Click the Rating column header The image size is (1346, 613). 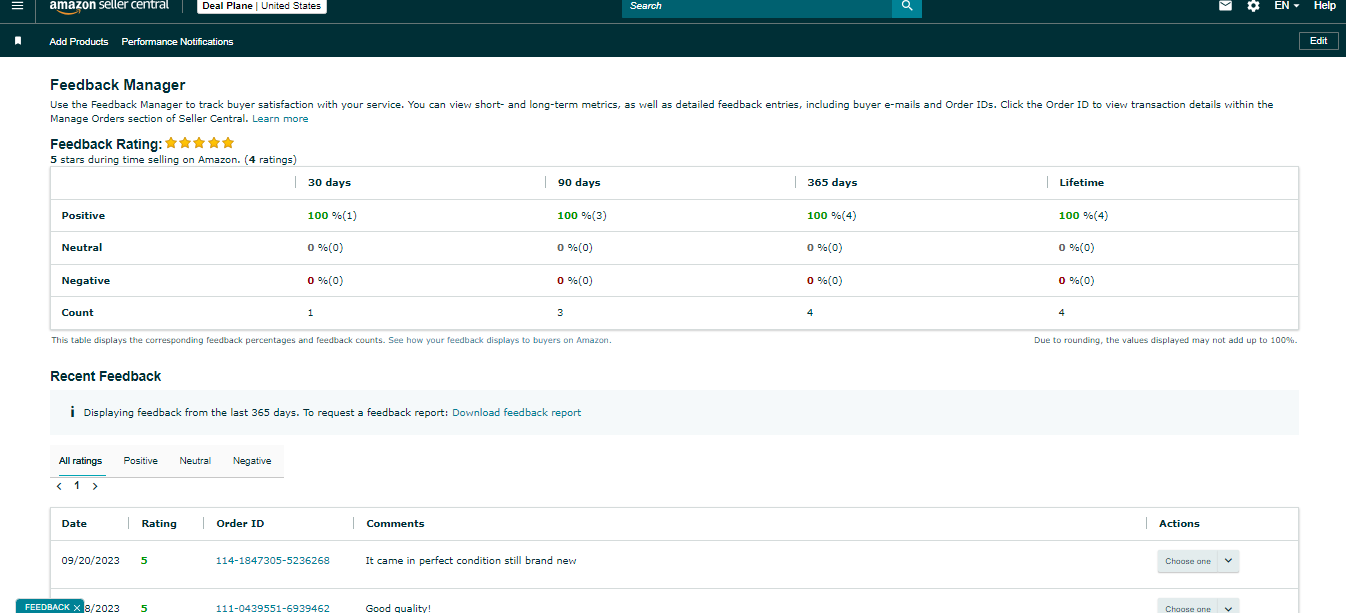point(159,524)
